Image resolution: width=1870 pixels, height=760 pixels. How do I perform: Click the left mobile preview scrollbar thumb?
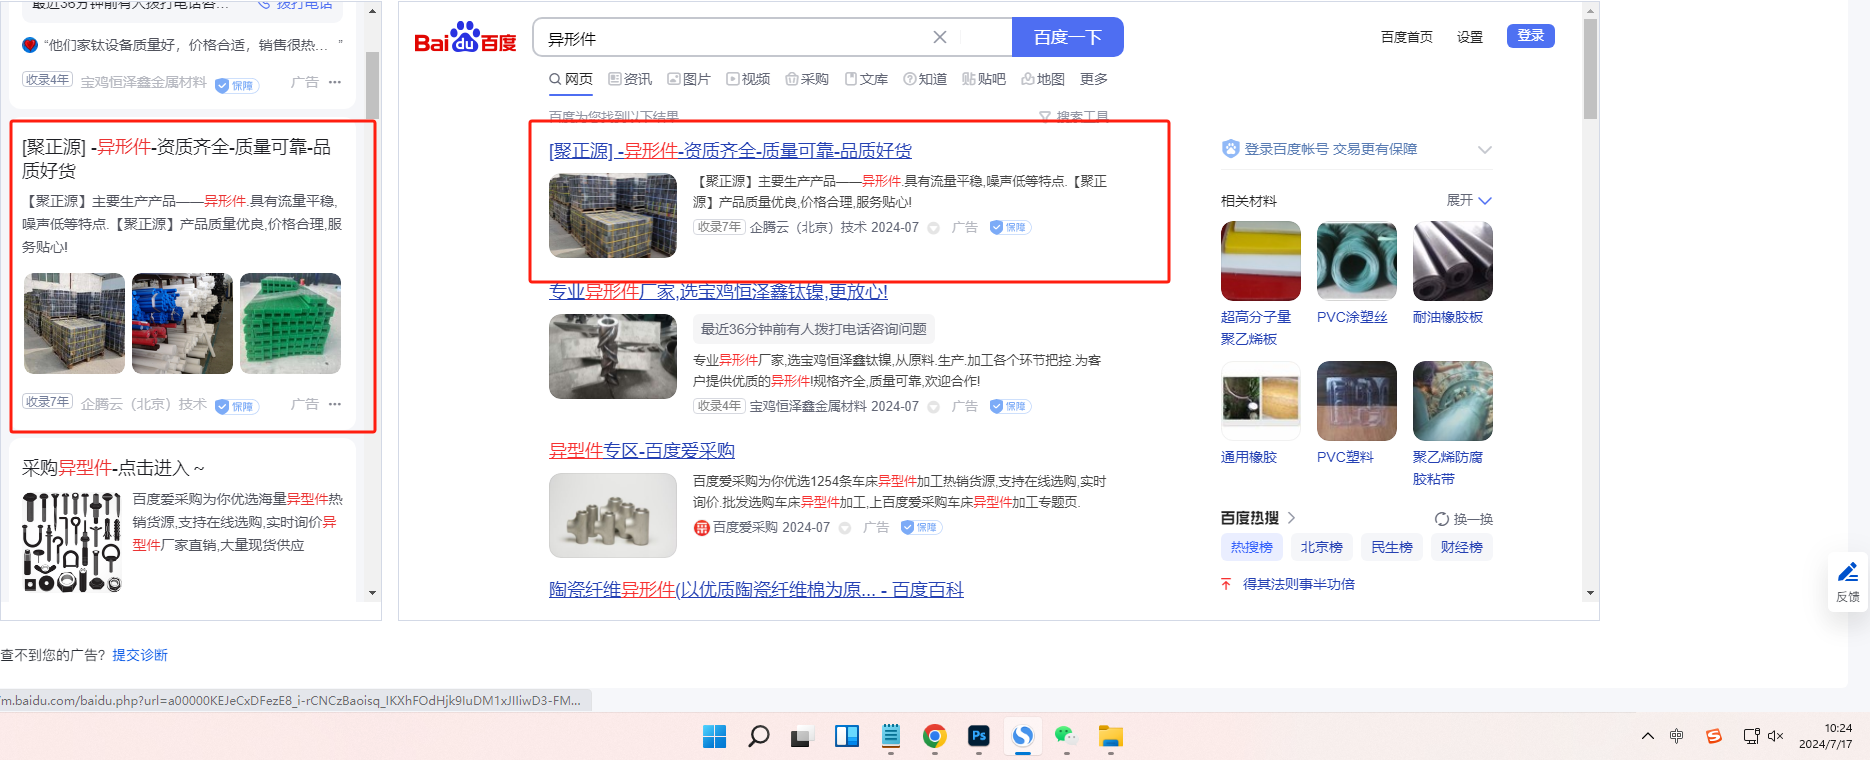click(x=372, y=84)
